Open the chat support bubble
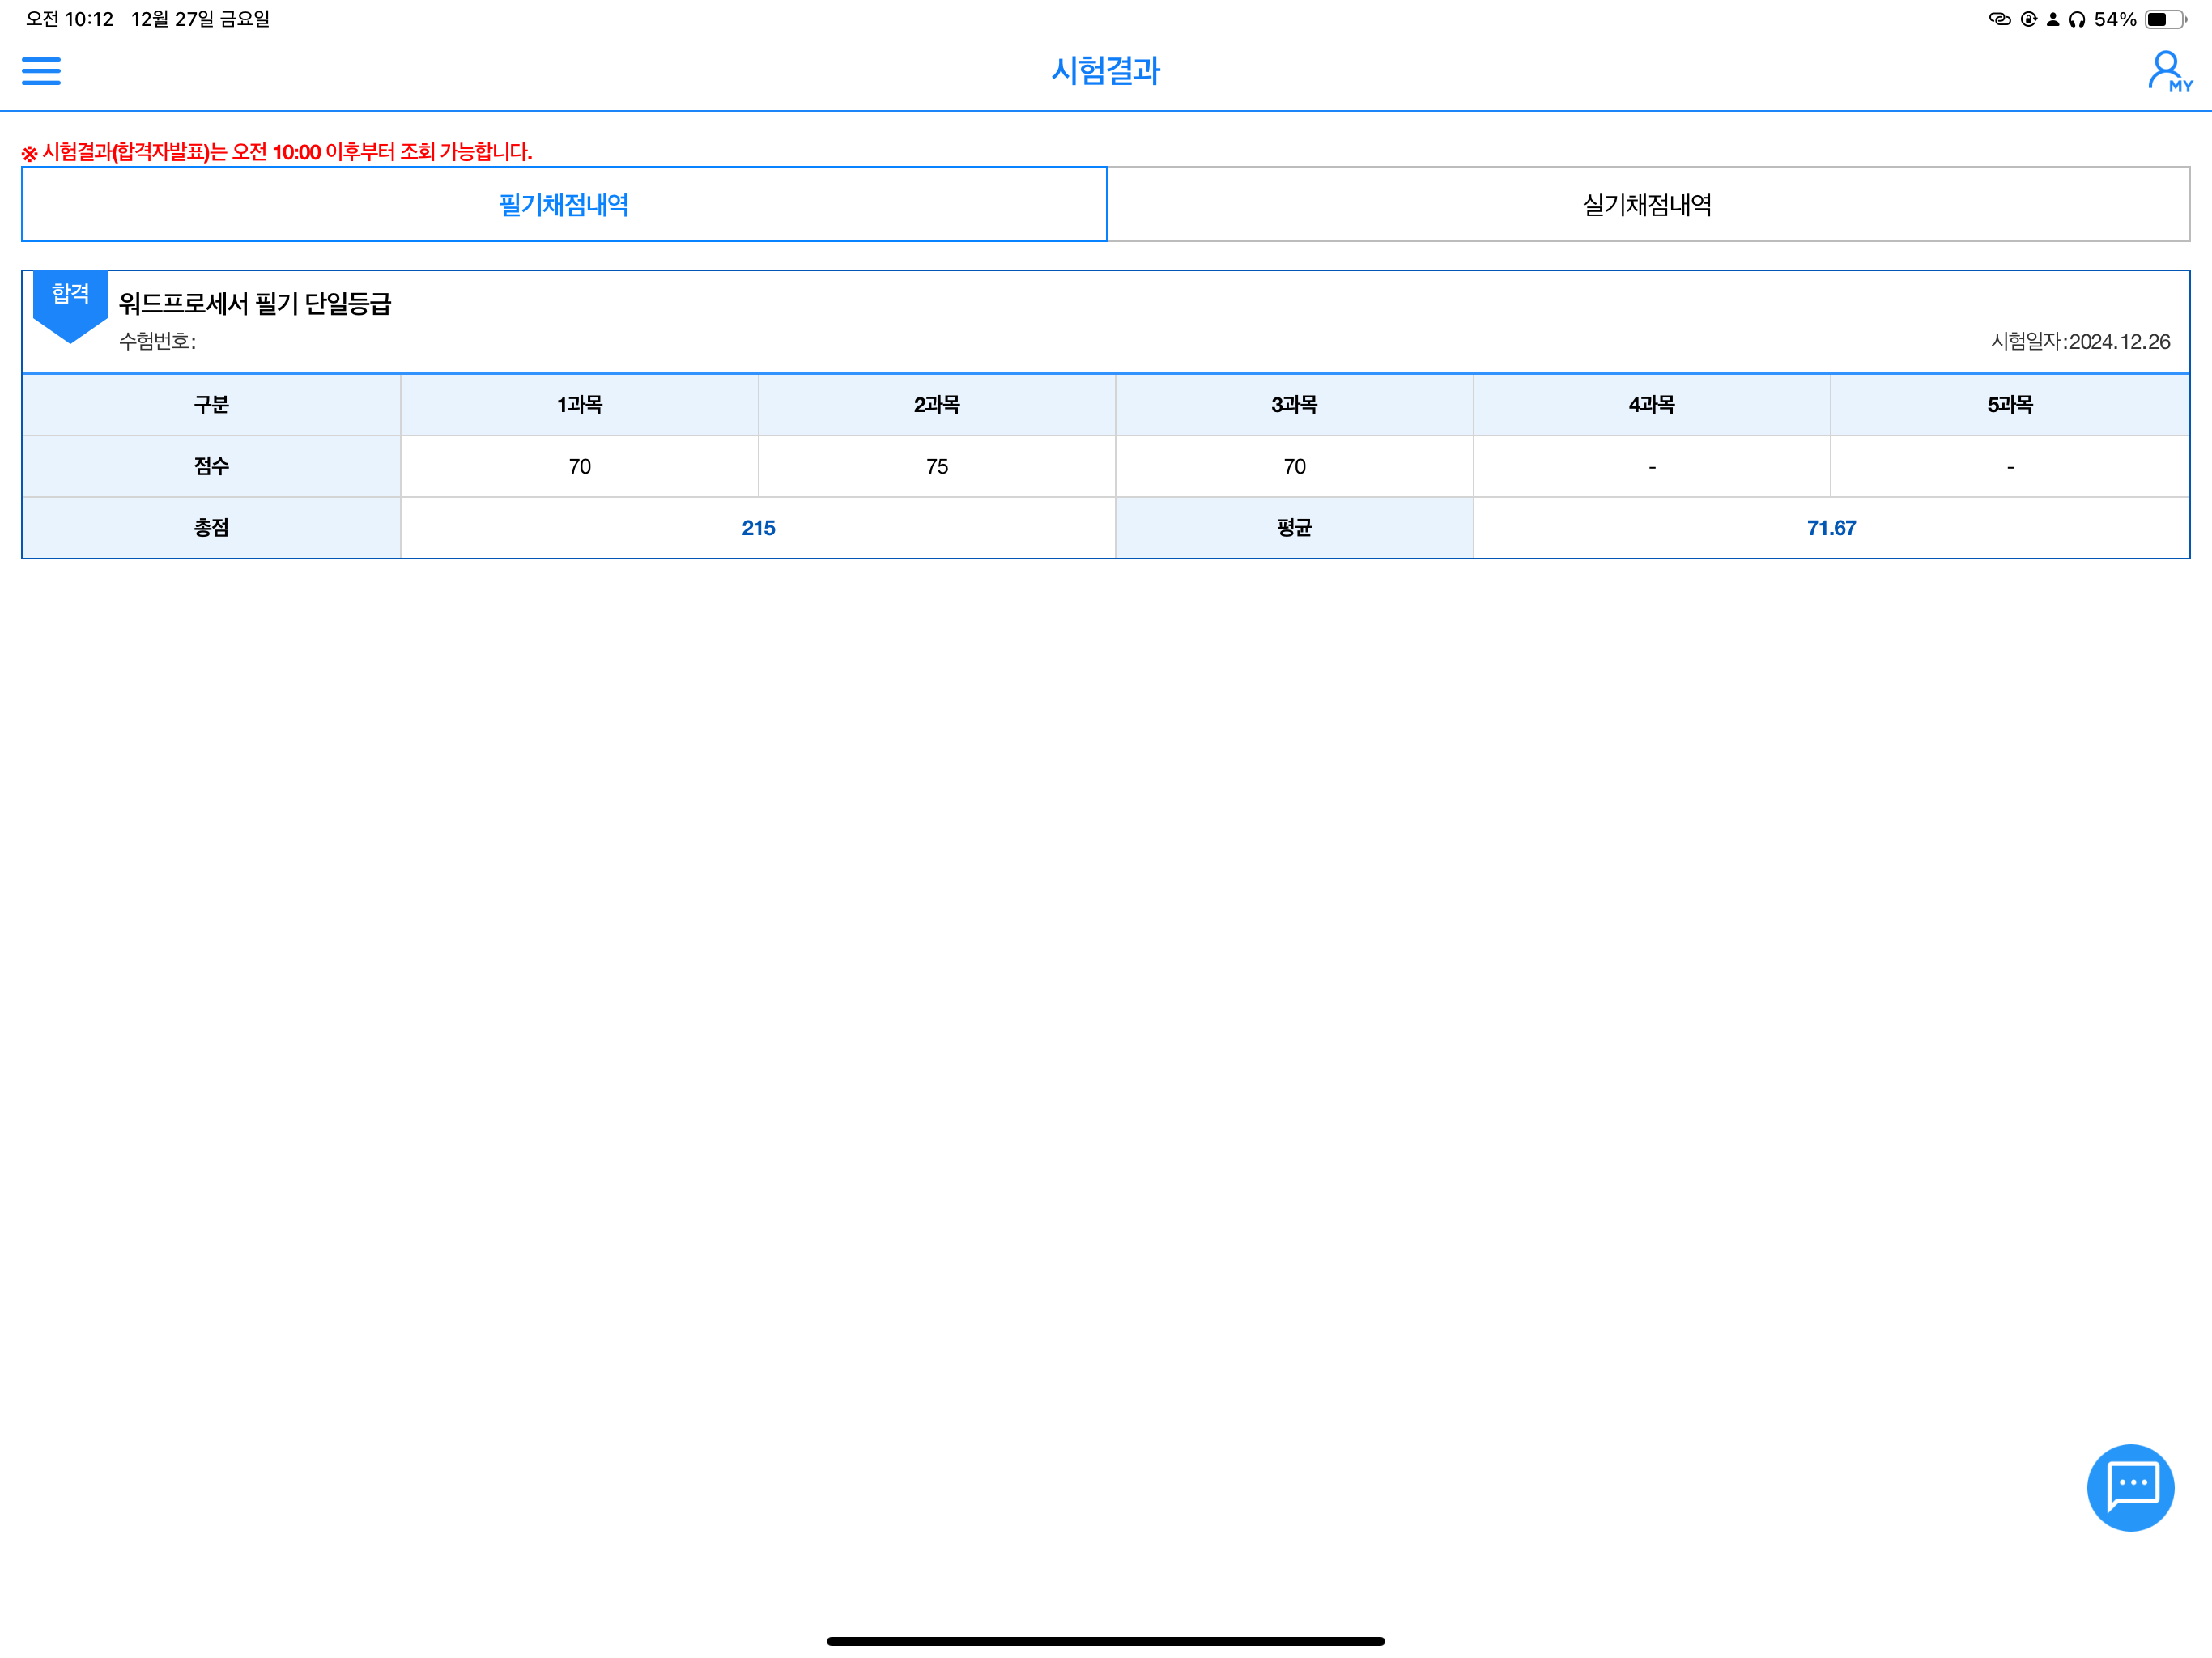This screenshot has width=2212, height=1658. click(2130, 1487)
